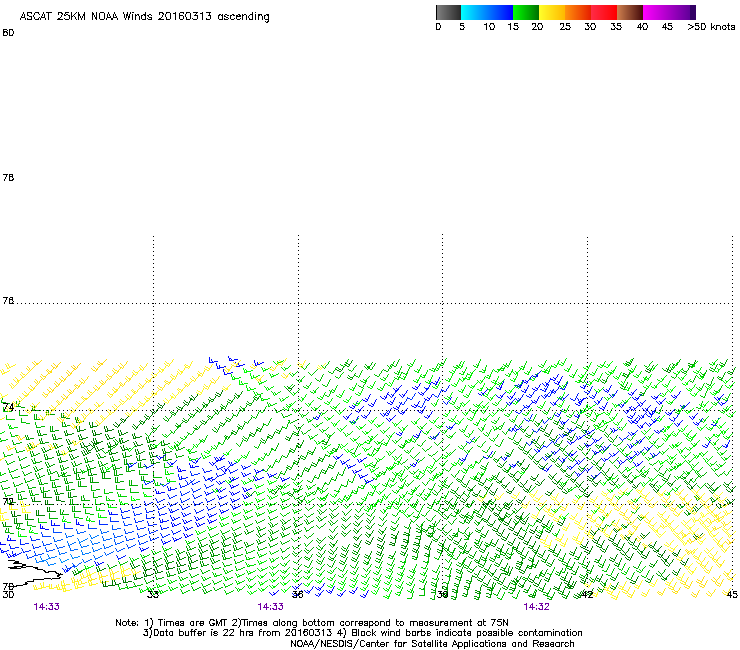The width and height of the screenshot is (740, 650).
Task: Click the "14:33" time label nearest longitude 36
Action: coord(270,607)
